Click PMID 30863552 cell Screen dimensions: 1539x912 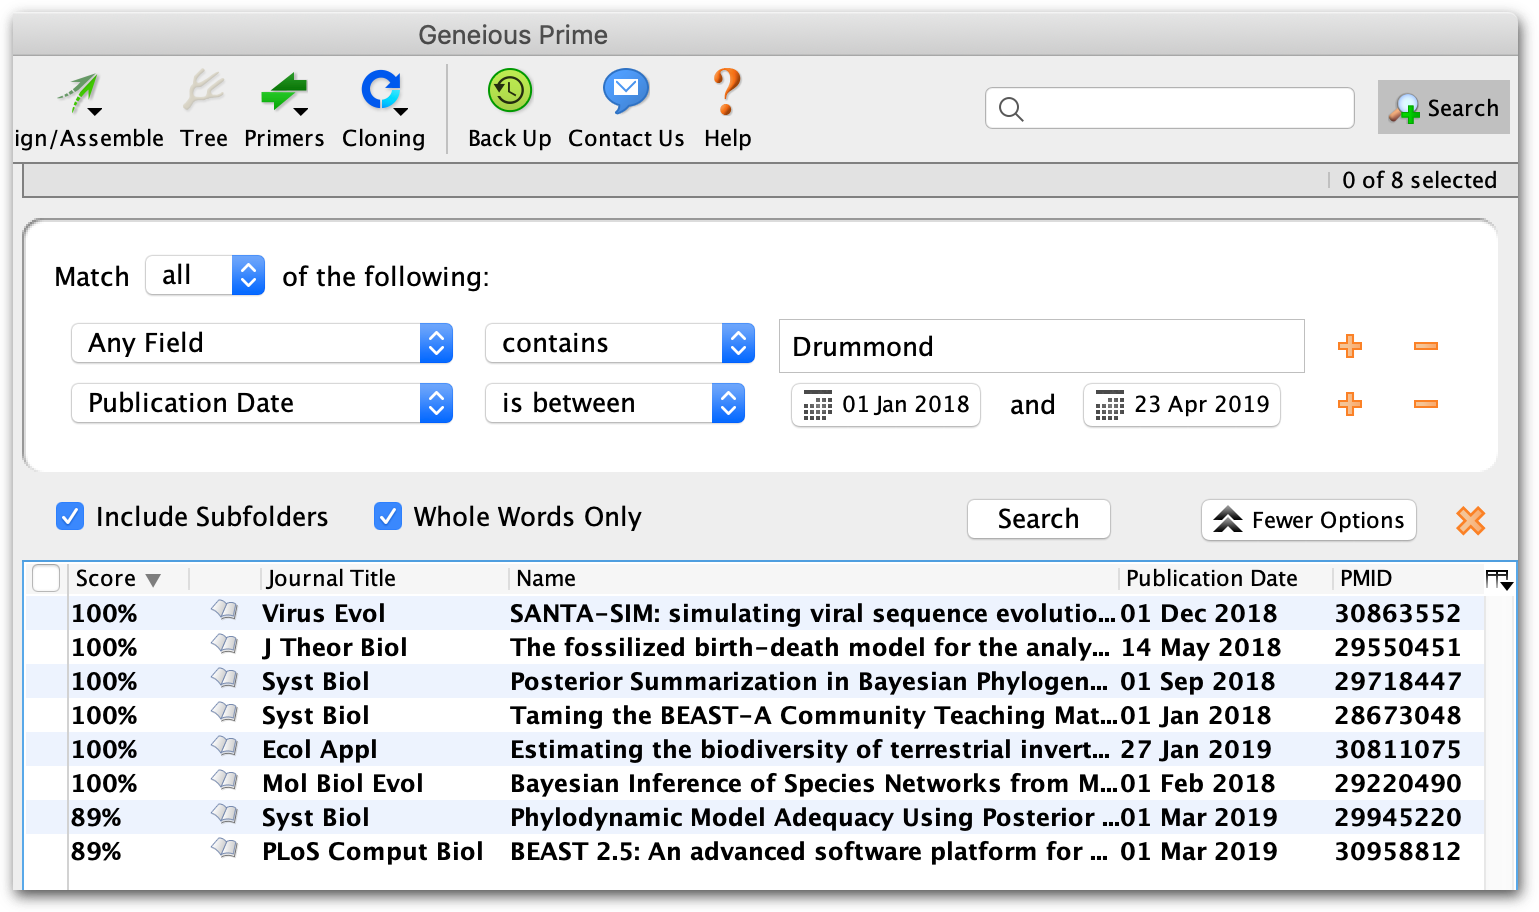pyautogui.click(x=1398, y=613)
